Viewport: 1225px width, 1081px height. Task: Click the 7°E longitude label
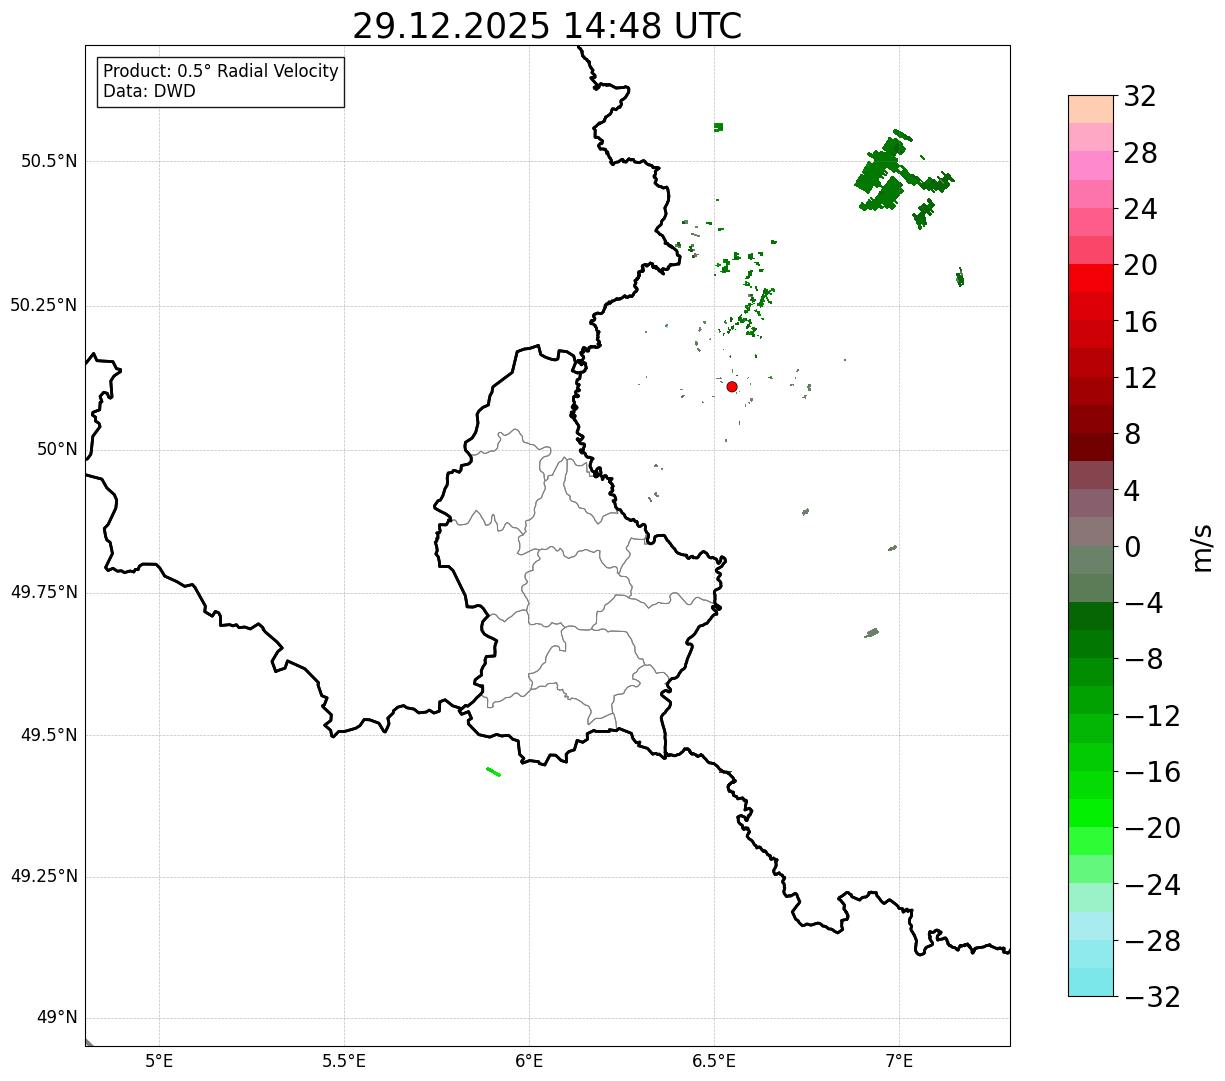click(x=899, y=1060)
